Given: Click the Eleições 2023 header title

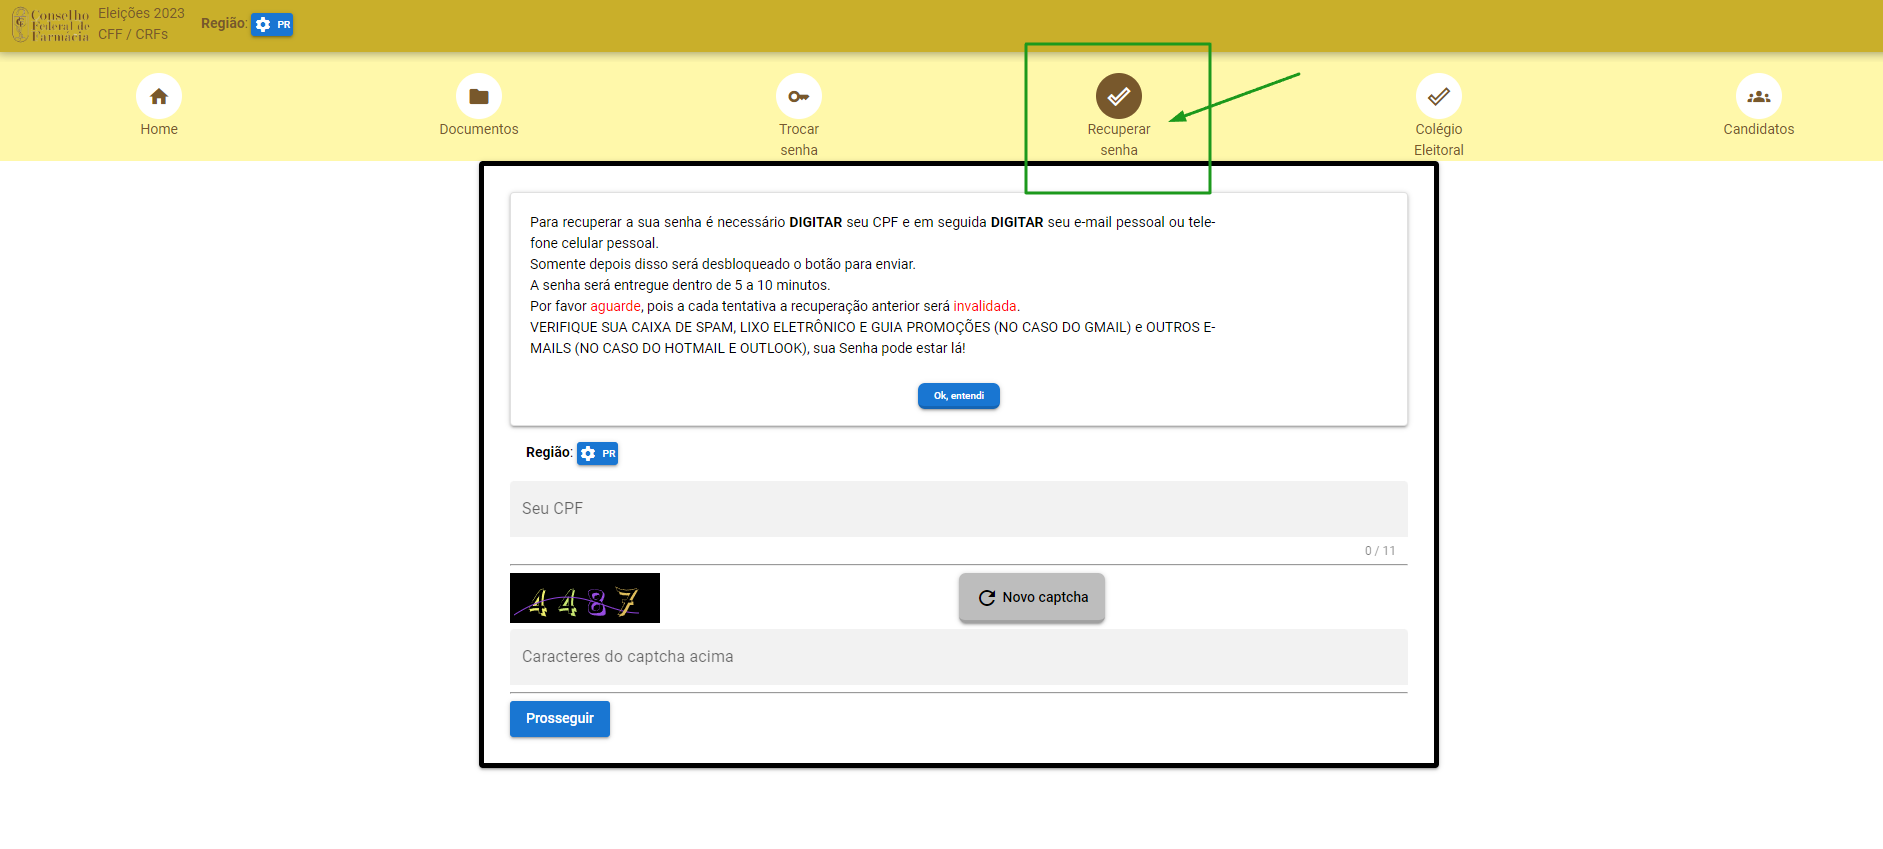Looking at the screenshot, I should tap(141, 14).
